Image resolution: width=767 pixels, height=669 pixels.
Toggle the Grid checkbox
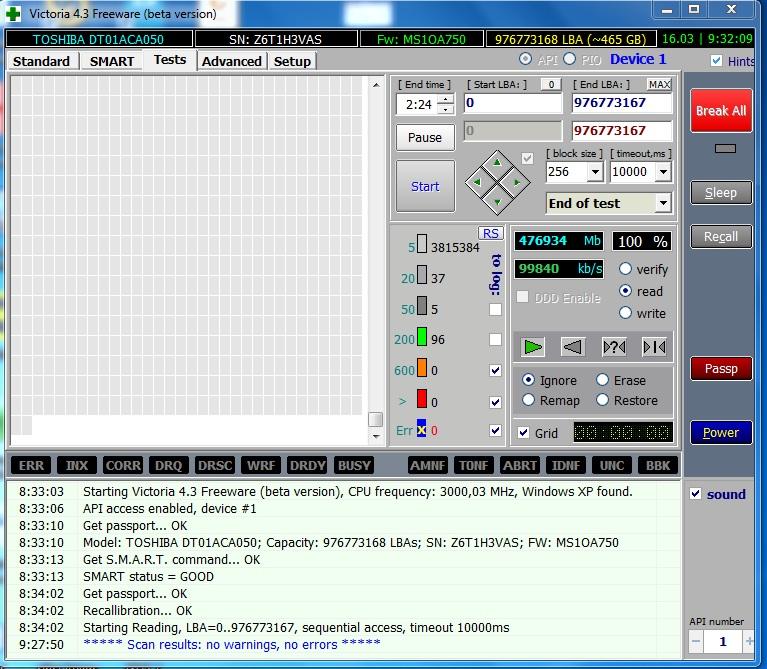[x=523, y=433]
